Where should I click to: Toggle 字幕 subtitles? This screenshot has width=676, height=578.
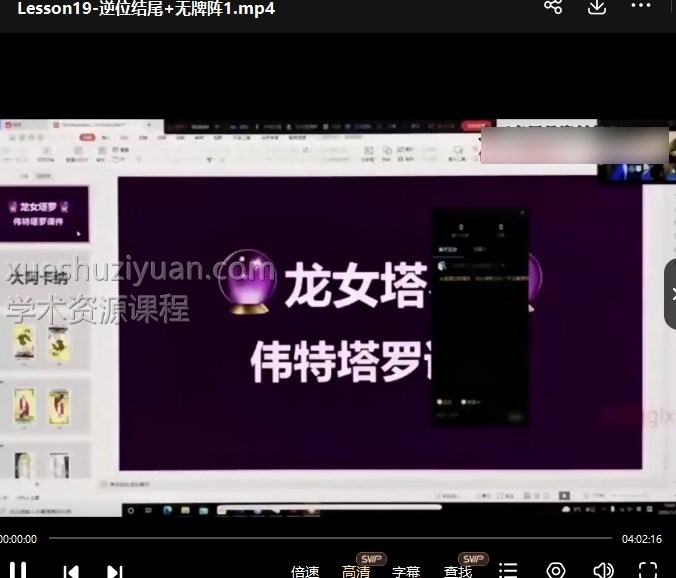(406, 572)
